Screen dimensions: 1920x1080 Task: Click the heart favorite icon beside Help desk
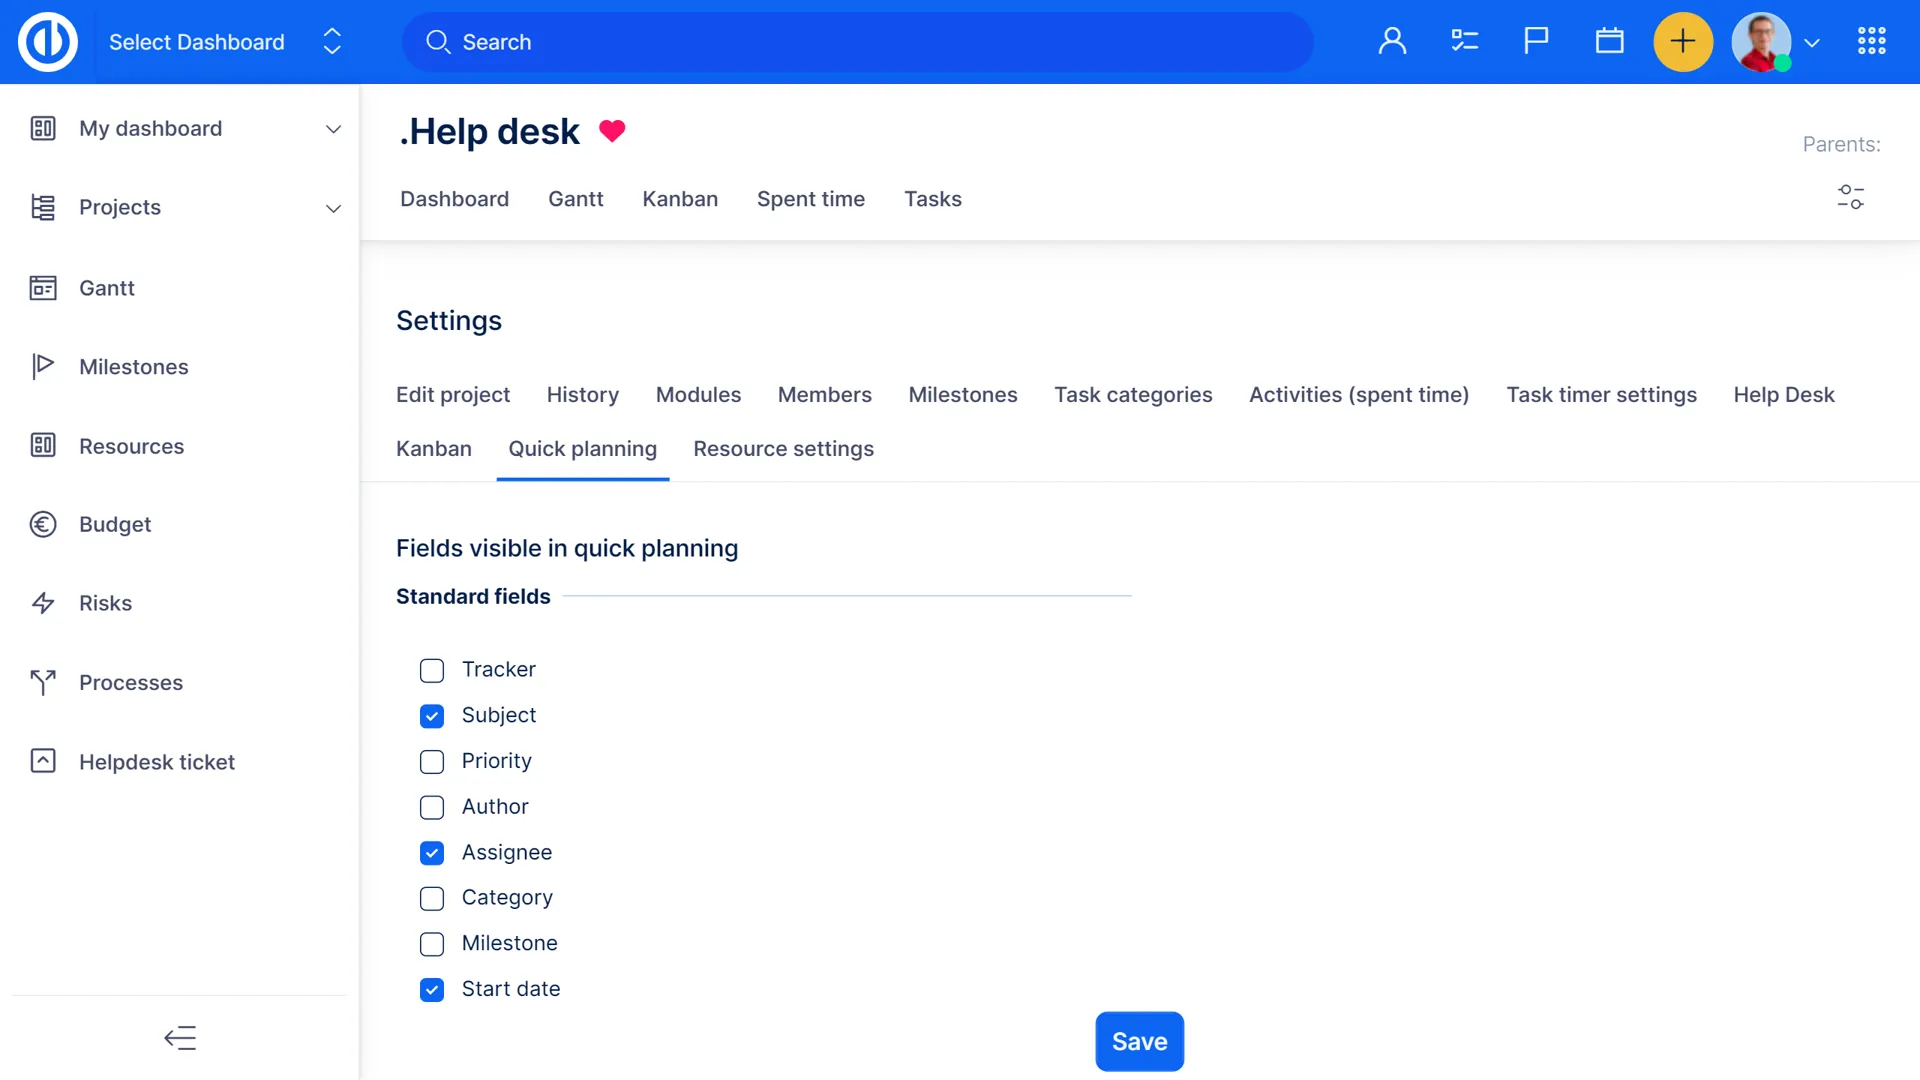click(612, 131)
